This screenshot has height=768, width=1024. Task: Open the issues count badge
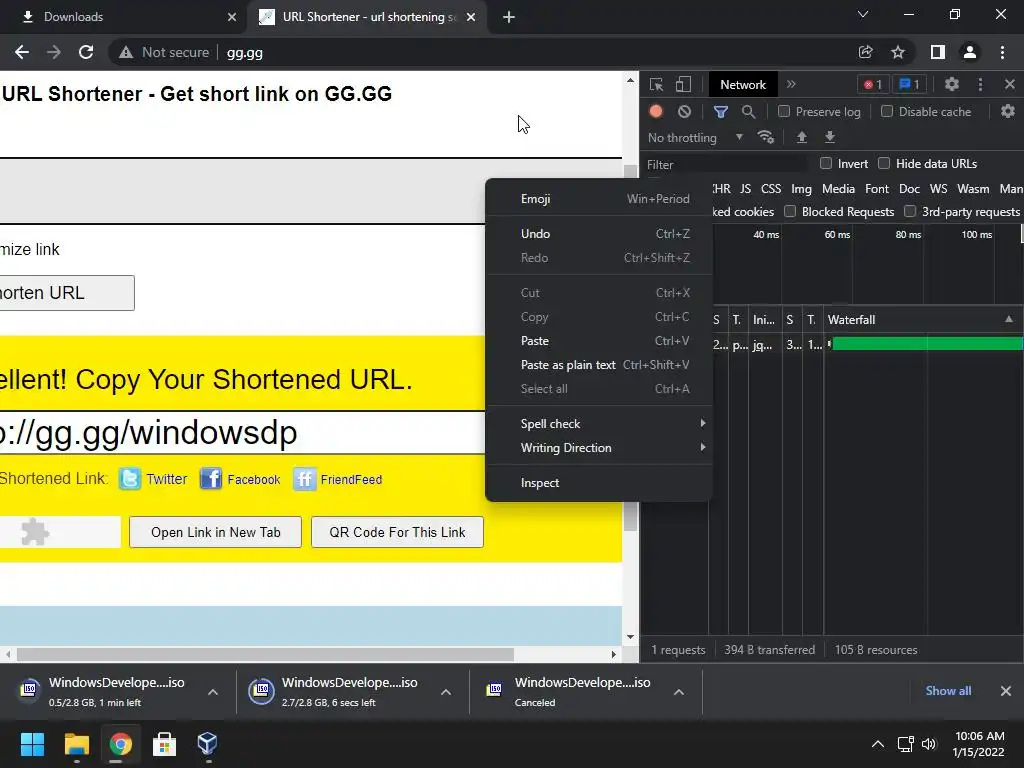coord(909,84)
